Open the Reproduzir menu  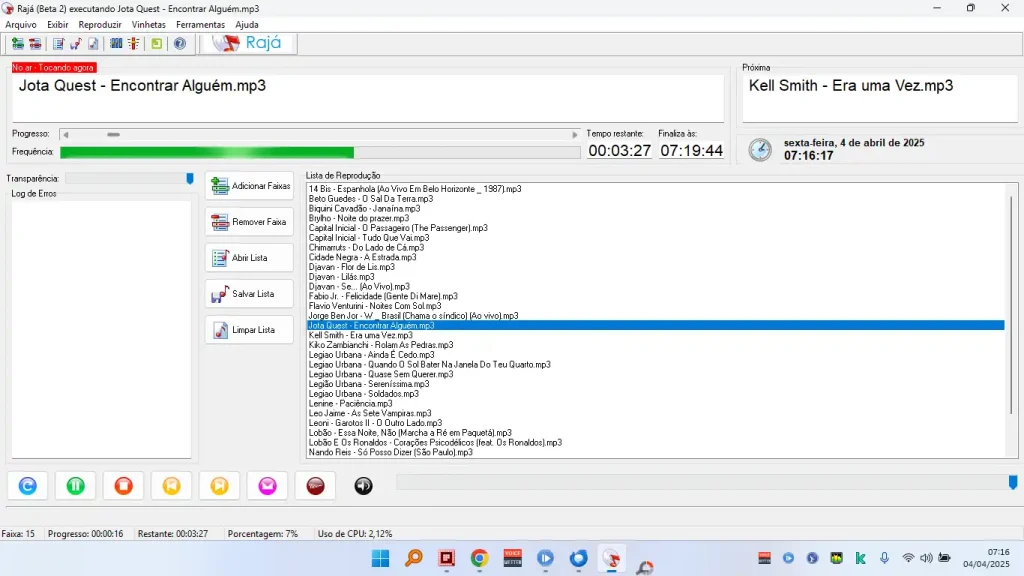100,24
